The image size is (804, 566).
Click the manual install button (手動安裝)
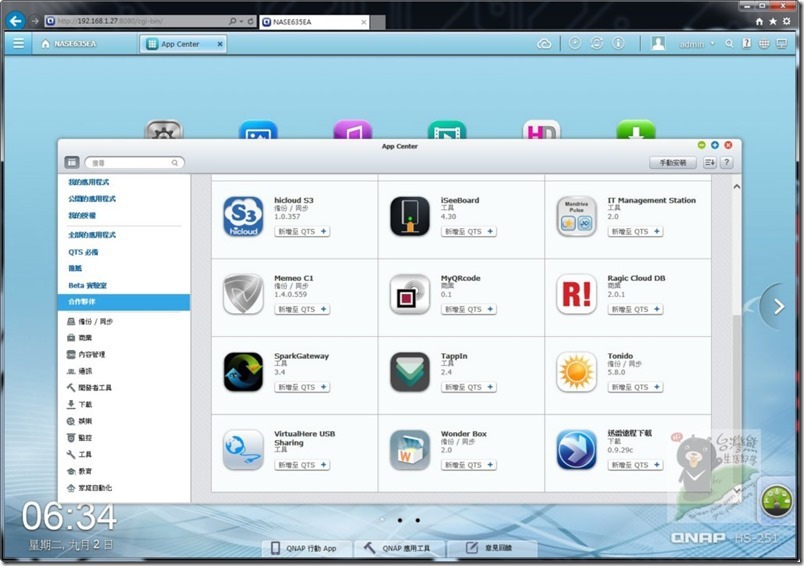coord(672,163)
